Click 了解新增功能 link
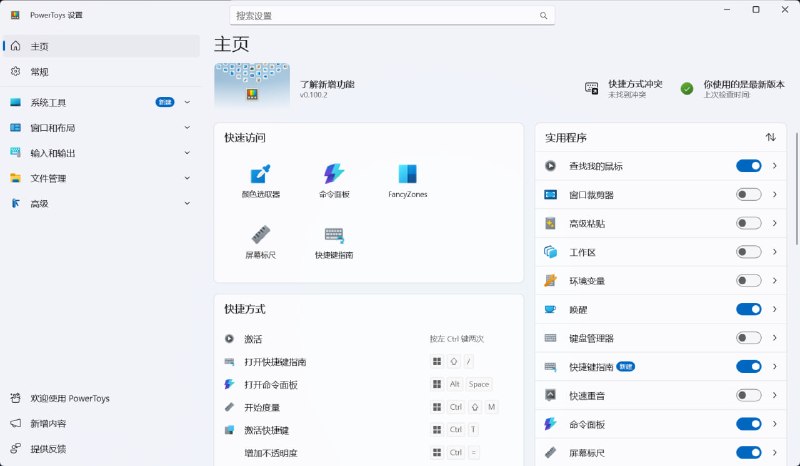The image size is (800, 466). tap(327, 84)
